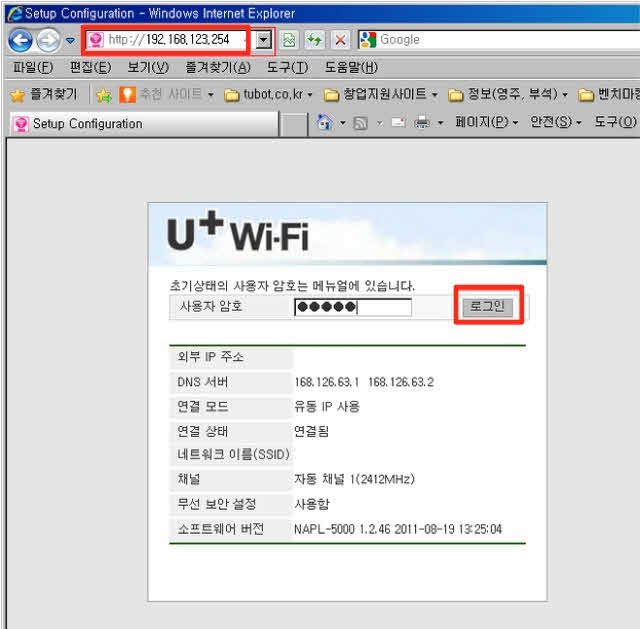Screen dimensions: 640x629
Task: Open the 안전(S) command bar menu
Action: click(x=556, y=122)
